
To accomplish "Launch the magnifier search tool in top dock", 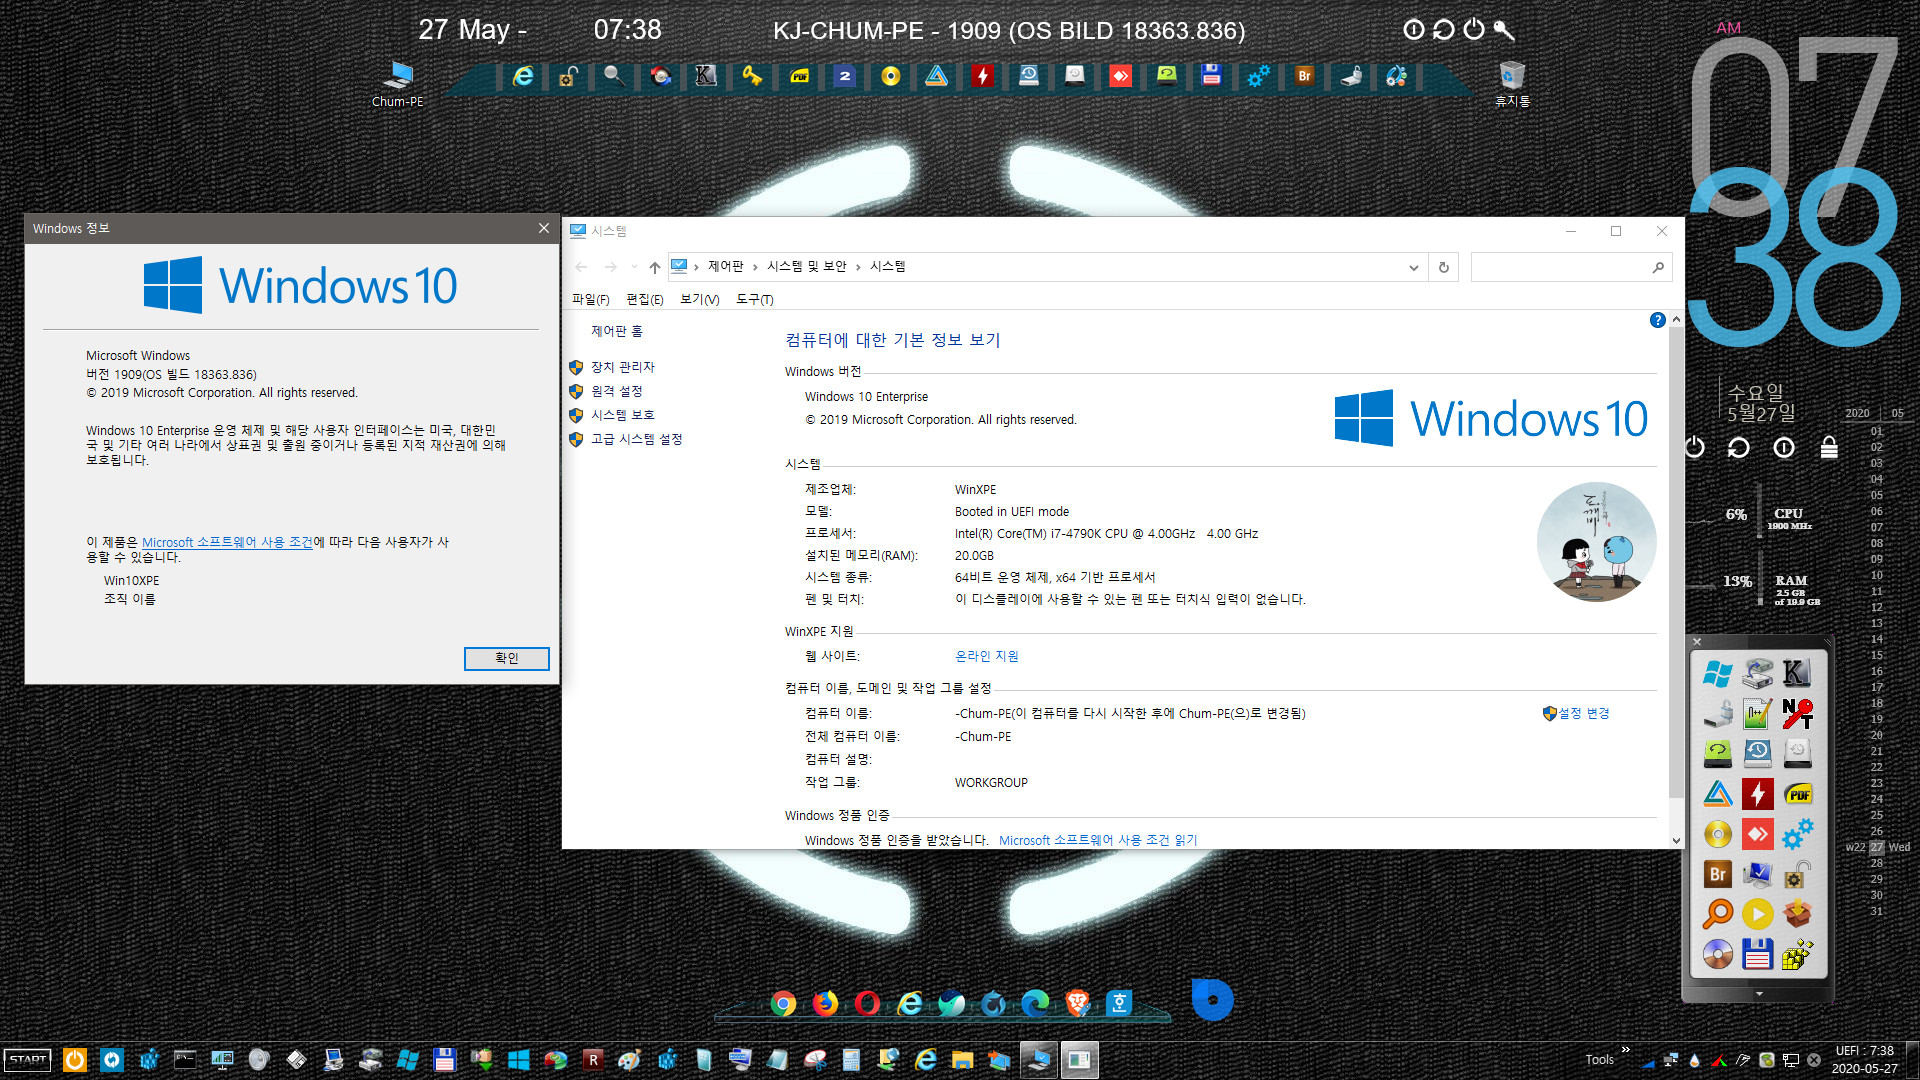I will (614, 76).
